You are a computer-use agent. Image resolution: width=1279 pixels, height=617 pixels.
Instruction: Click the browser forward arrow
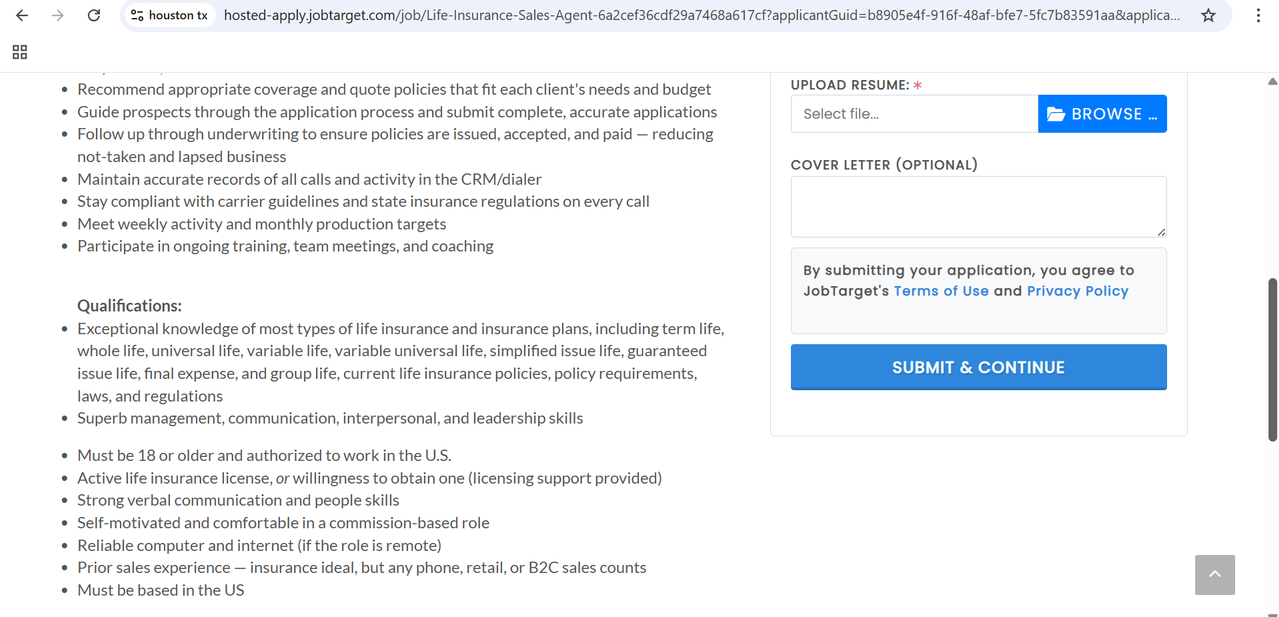(58, 16)
